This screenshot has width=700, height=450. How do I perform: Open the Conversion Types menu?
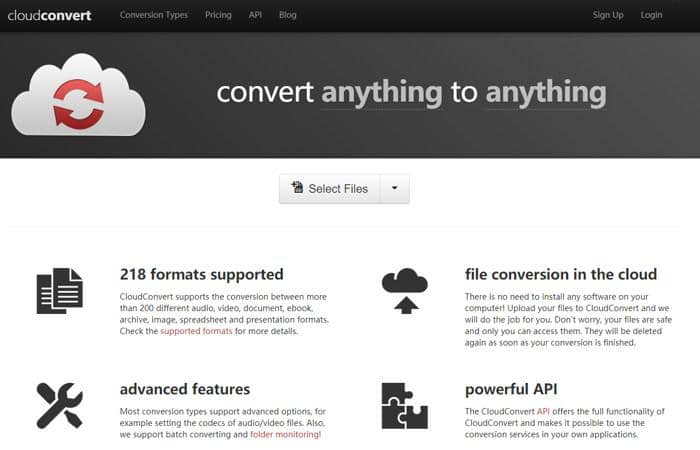point(154,15)
